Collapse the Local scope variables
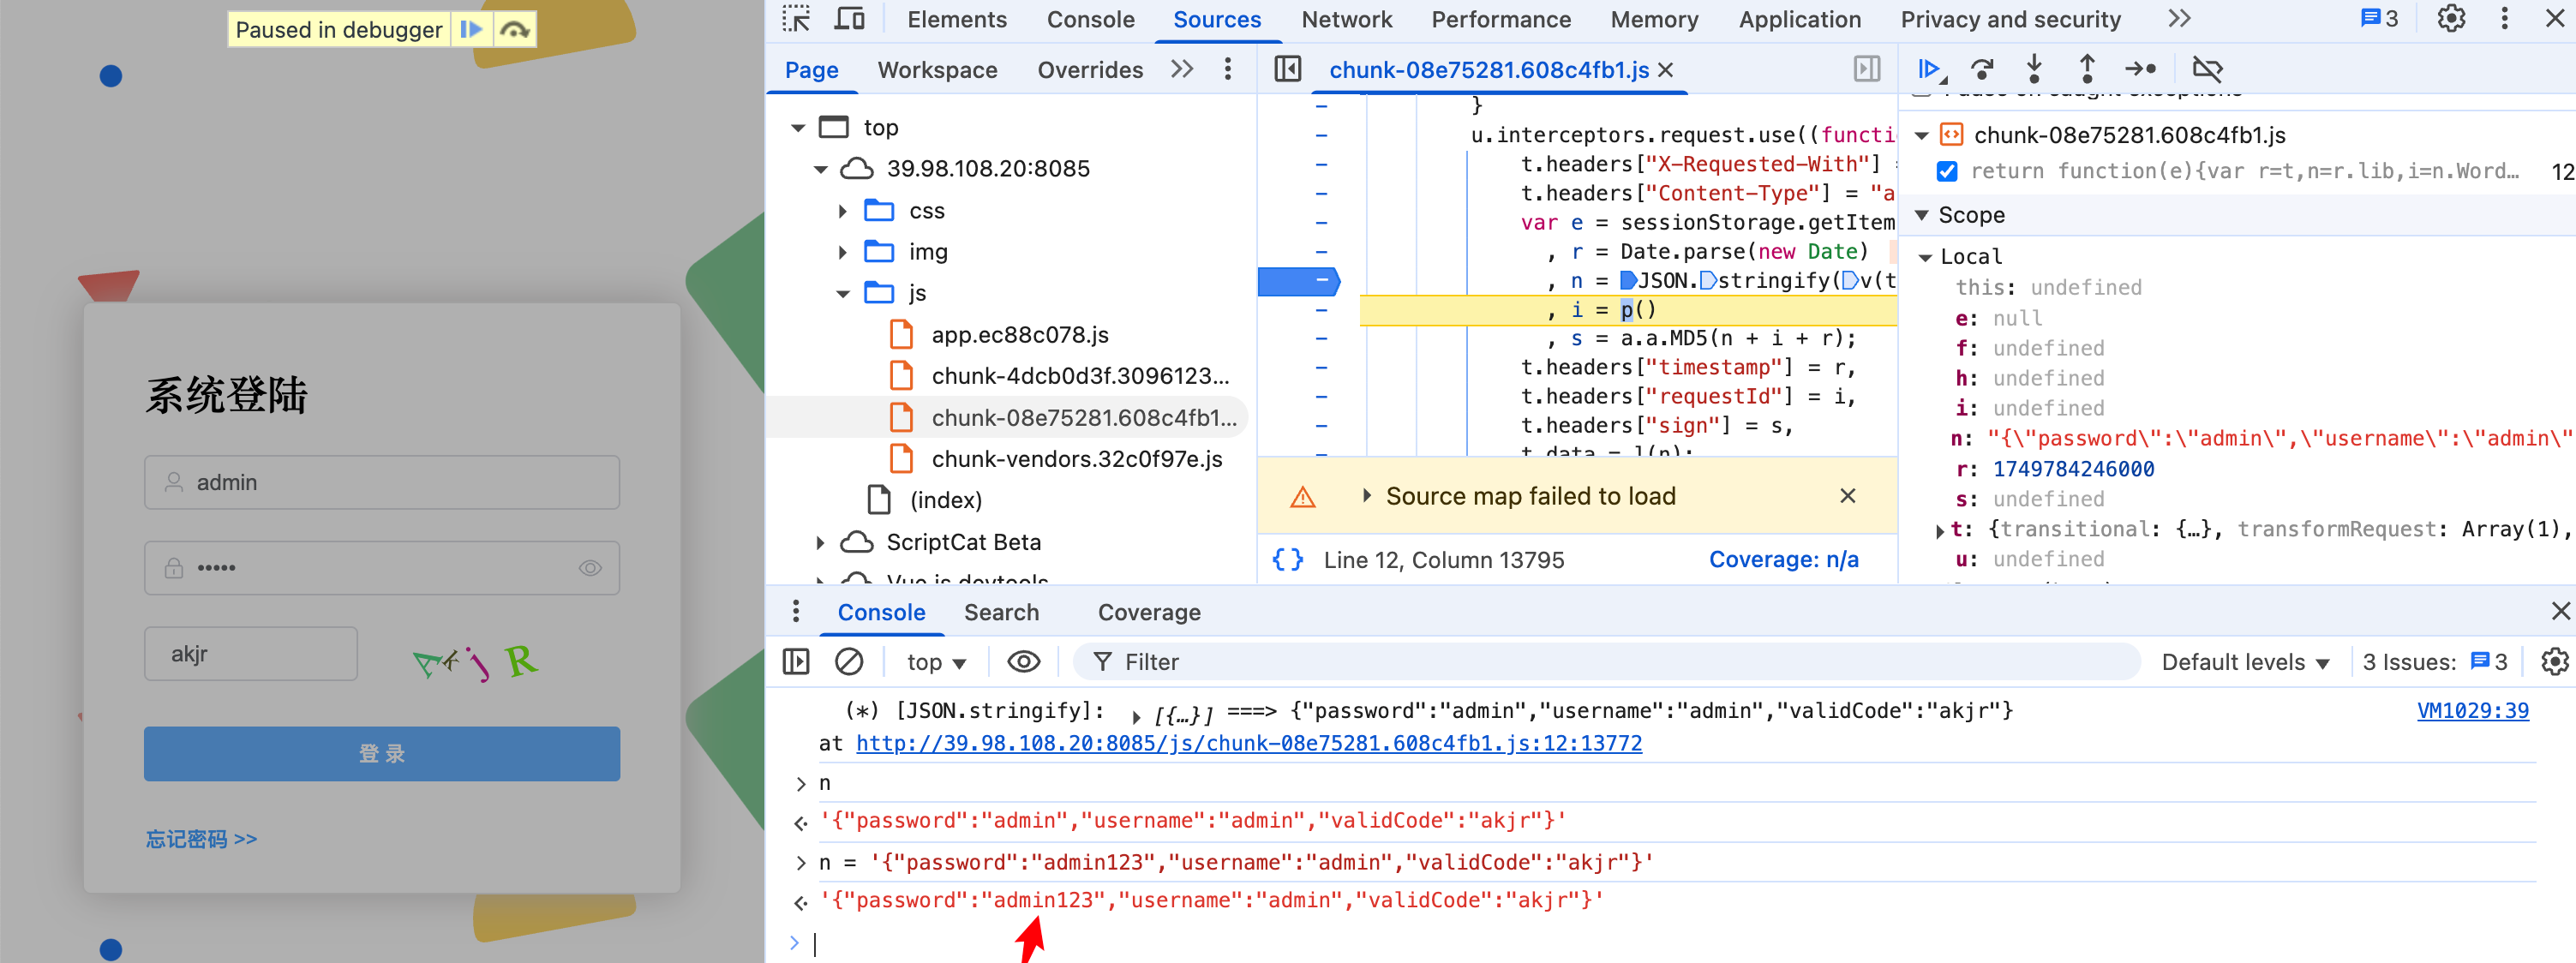 pos(1925,257)
